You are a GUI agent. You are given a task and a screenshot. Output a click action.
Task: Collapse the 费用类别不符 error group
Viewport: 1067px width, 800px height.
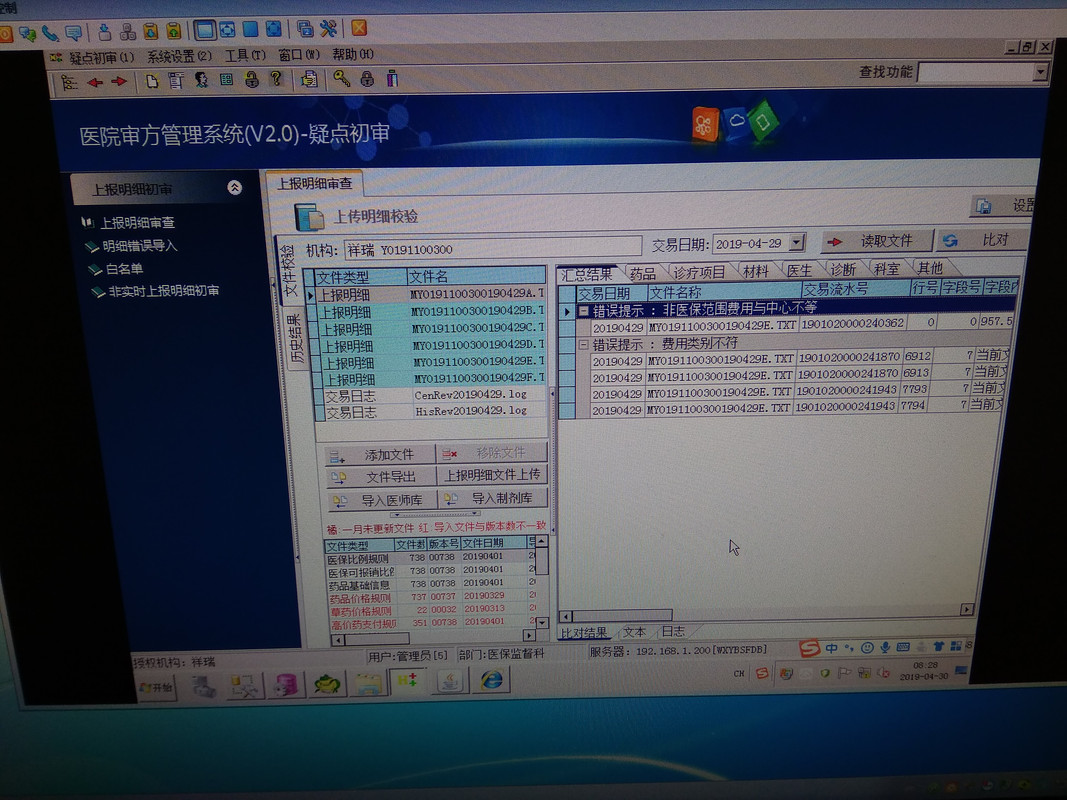pyautogui.click(x=582, y=345)
